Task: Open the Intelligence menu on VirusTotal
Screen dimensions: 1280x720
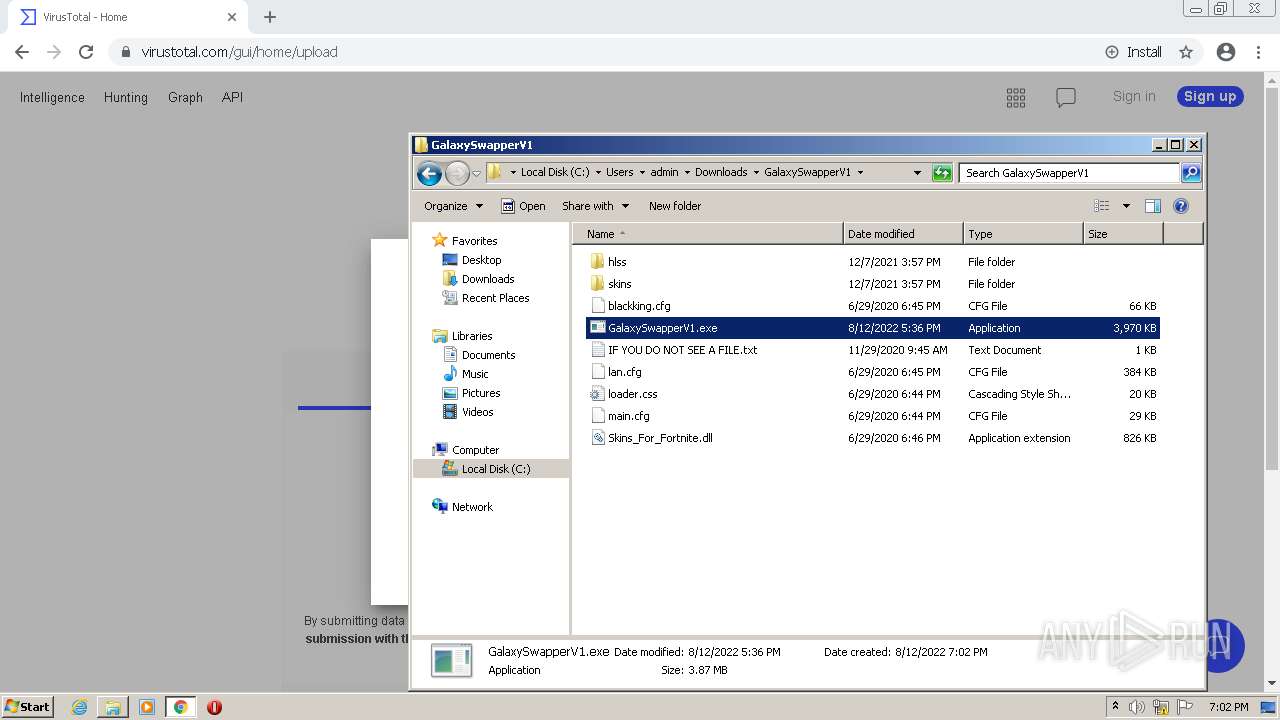Action: 52,97
